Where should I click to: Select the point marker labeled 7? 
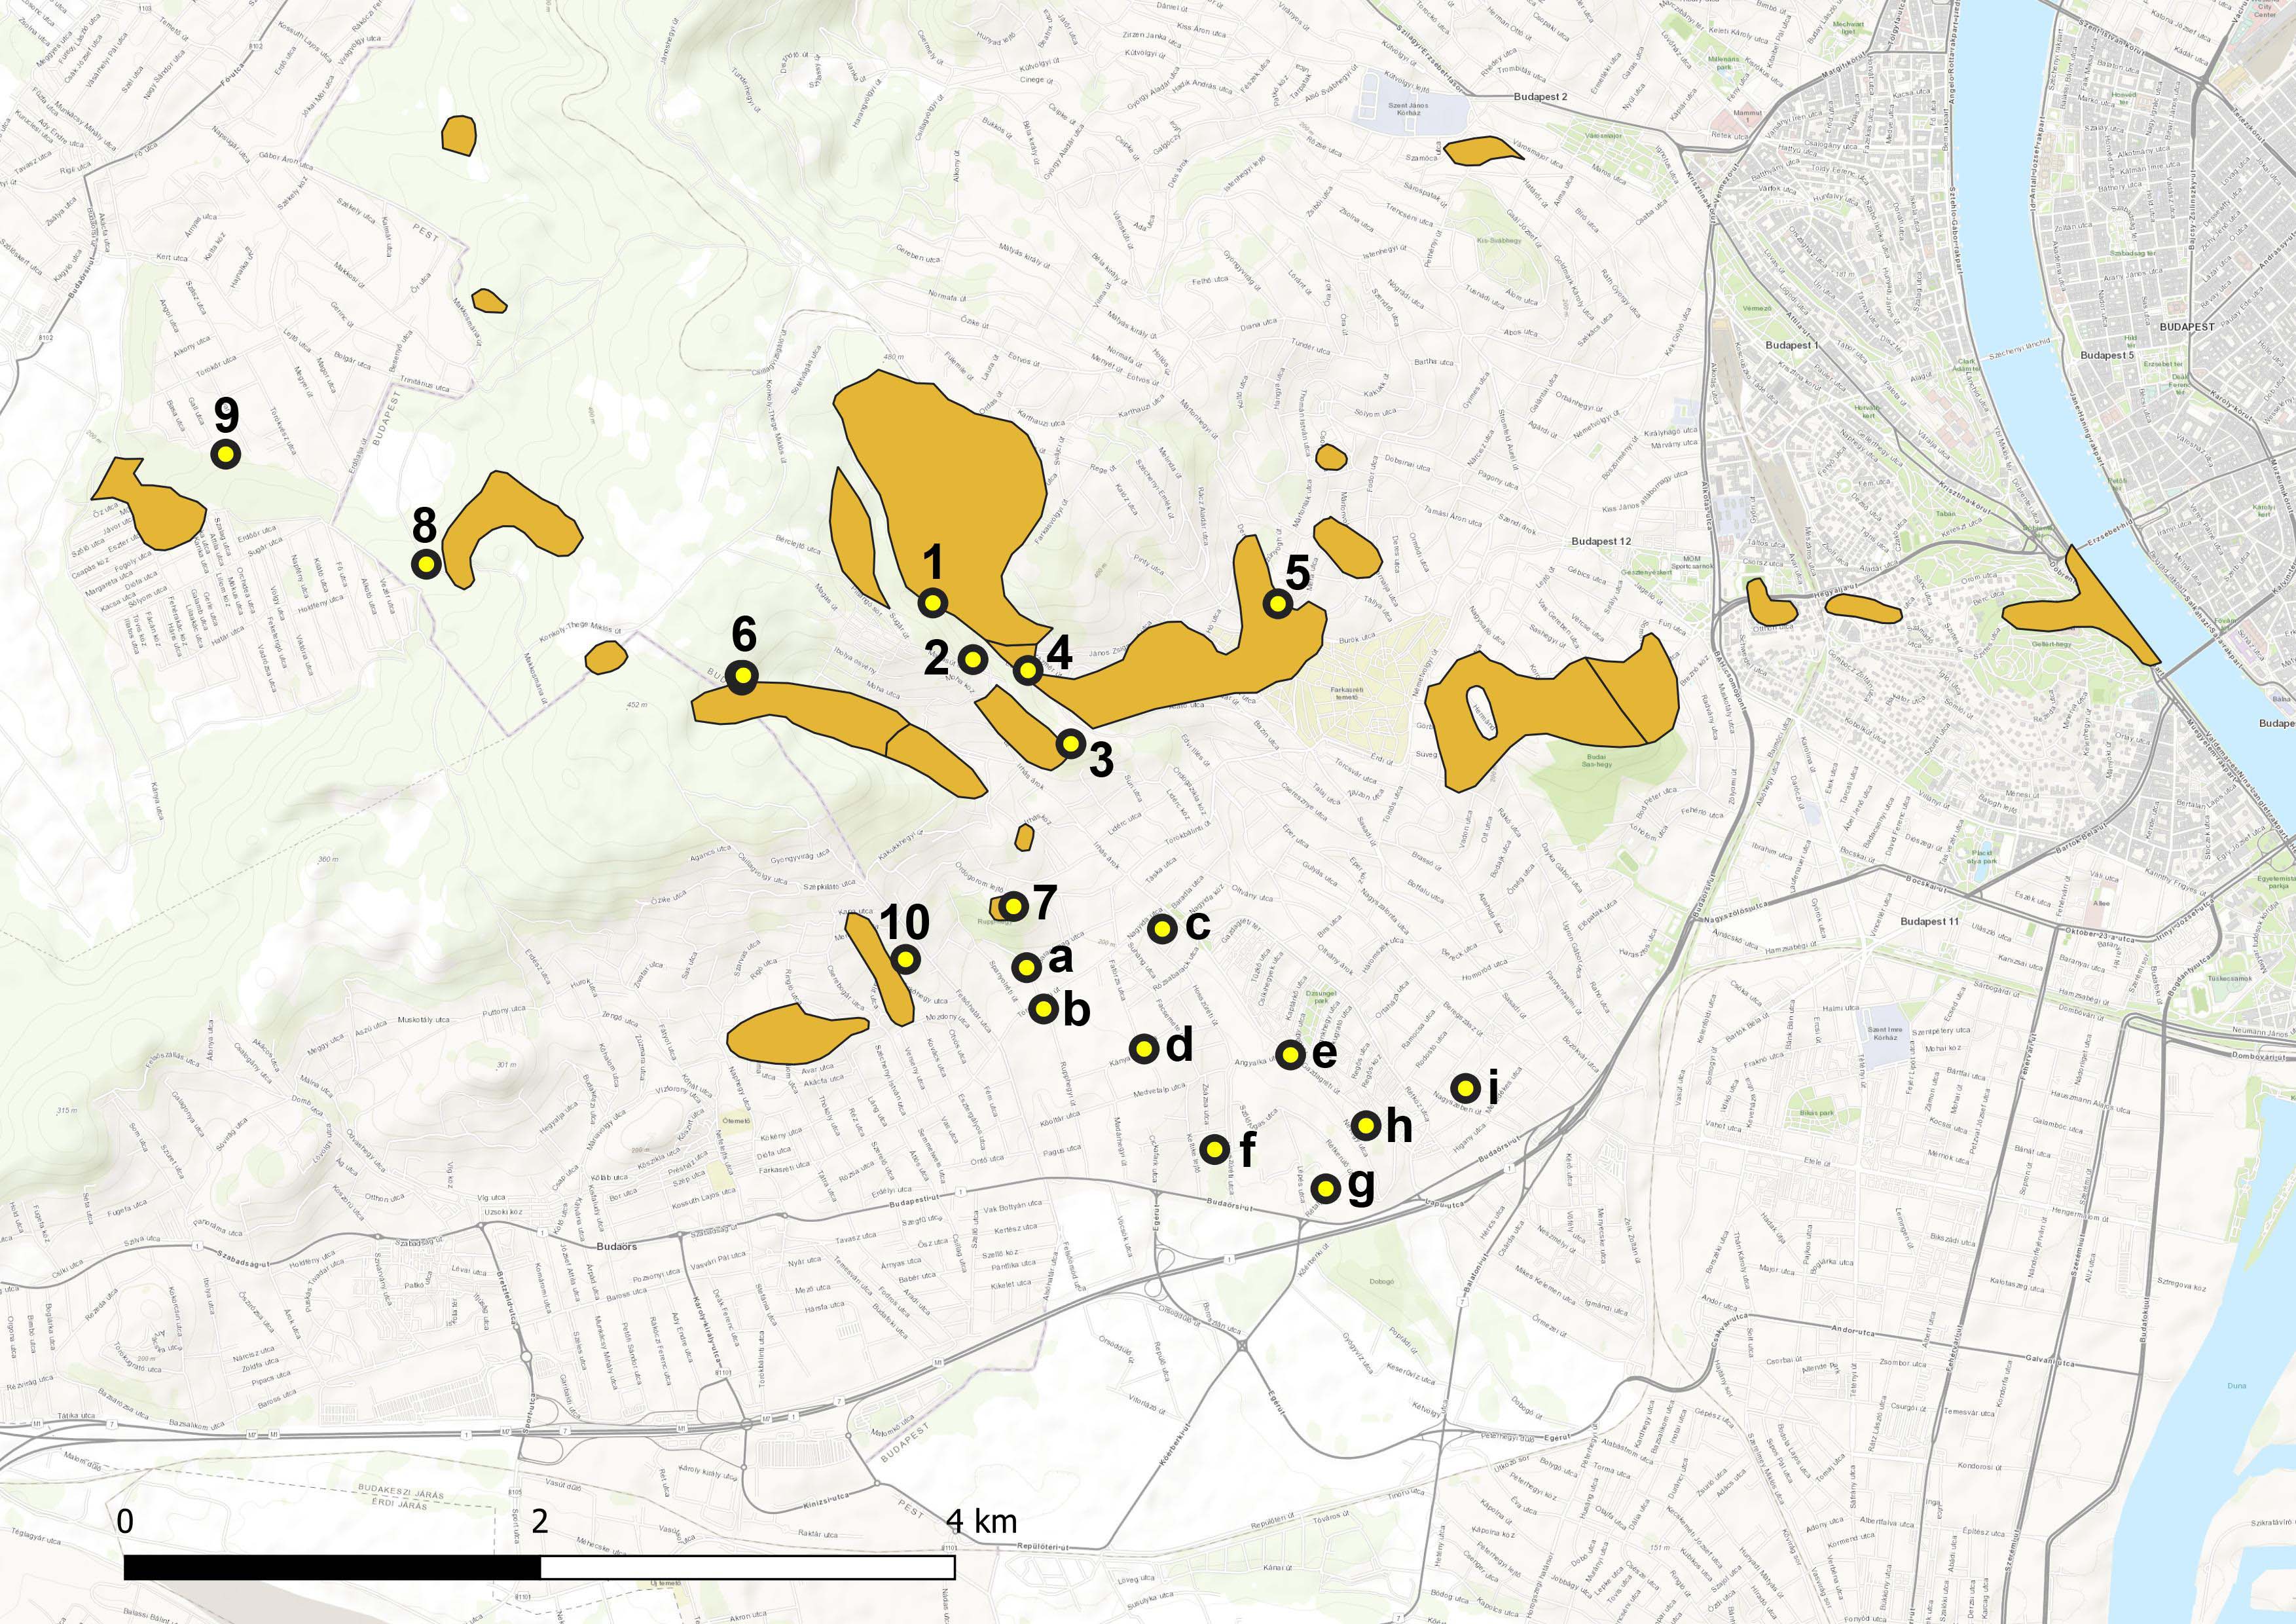(x=1013, y=906)
